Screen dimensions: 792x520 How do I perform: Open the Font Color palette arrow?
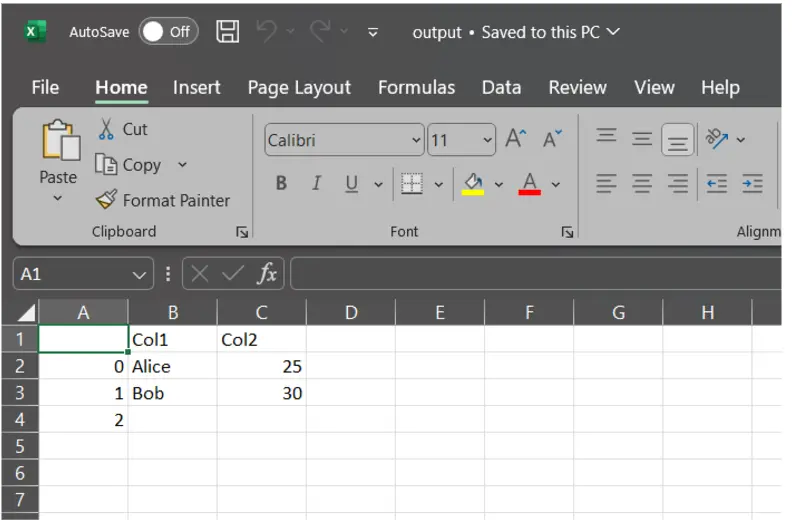click(x=556, y=184)
